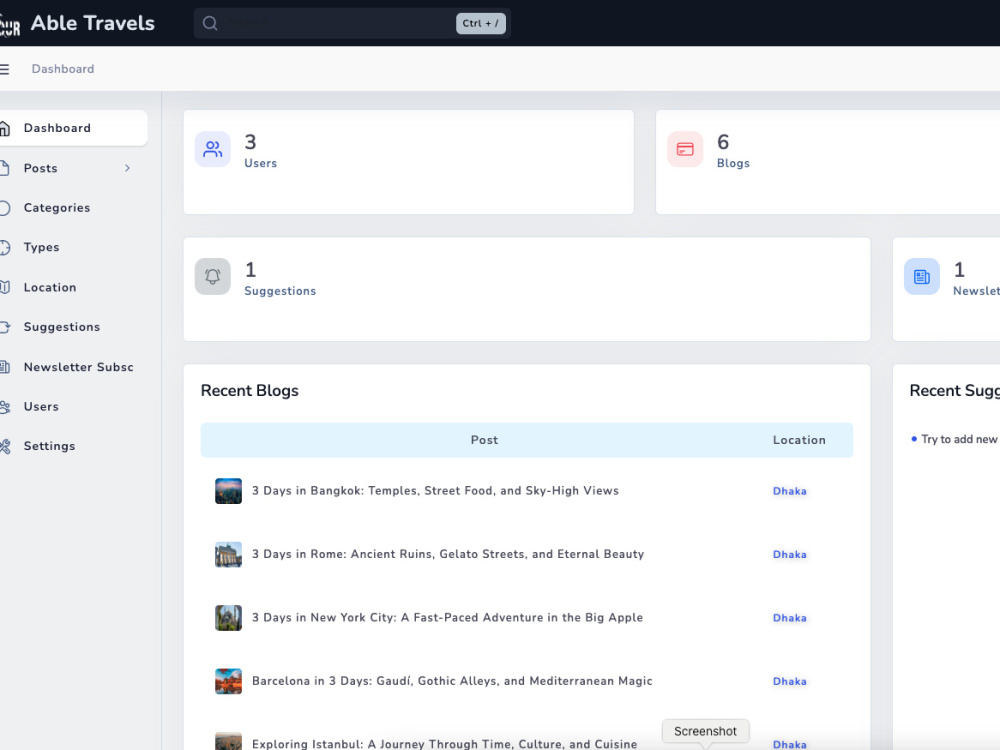
Task: Click the blue newspaper icon in Newsletter card
Action: 922,276
